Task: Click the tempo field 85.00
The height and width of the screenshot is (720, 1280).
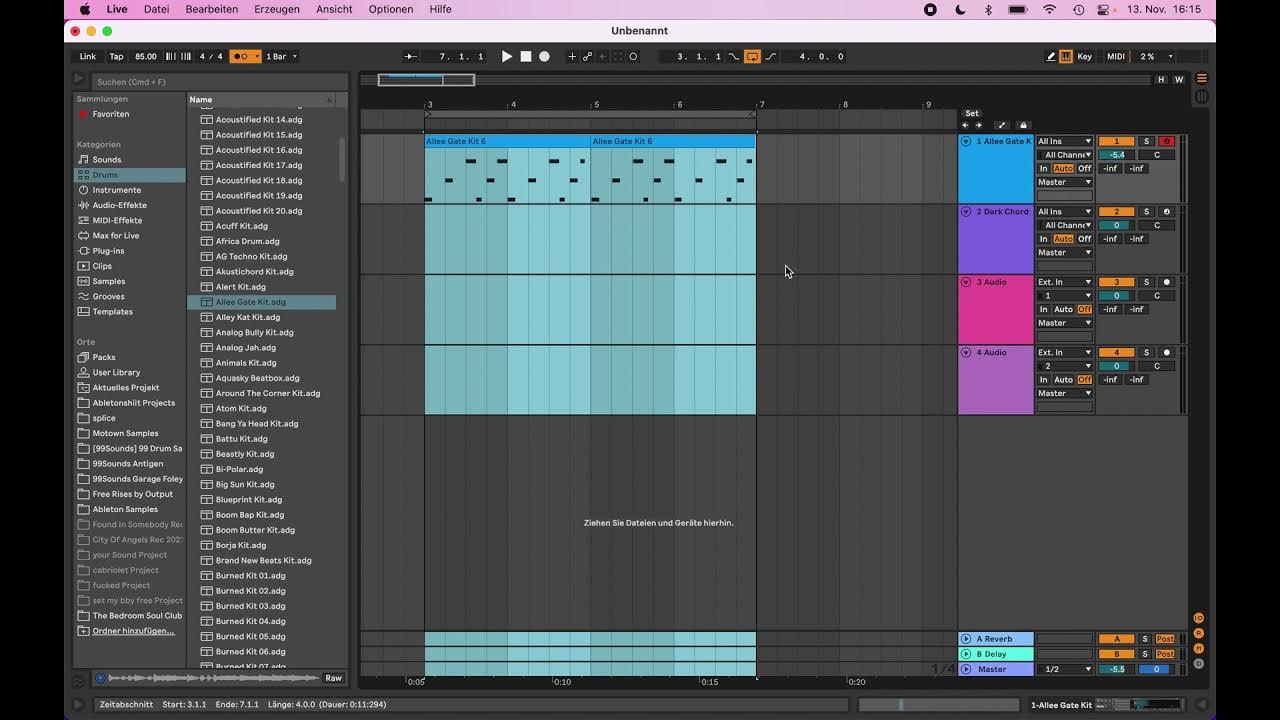Action: (x=146, y=57)
